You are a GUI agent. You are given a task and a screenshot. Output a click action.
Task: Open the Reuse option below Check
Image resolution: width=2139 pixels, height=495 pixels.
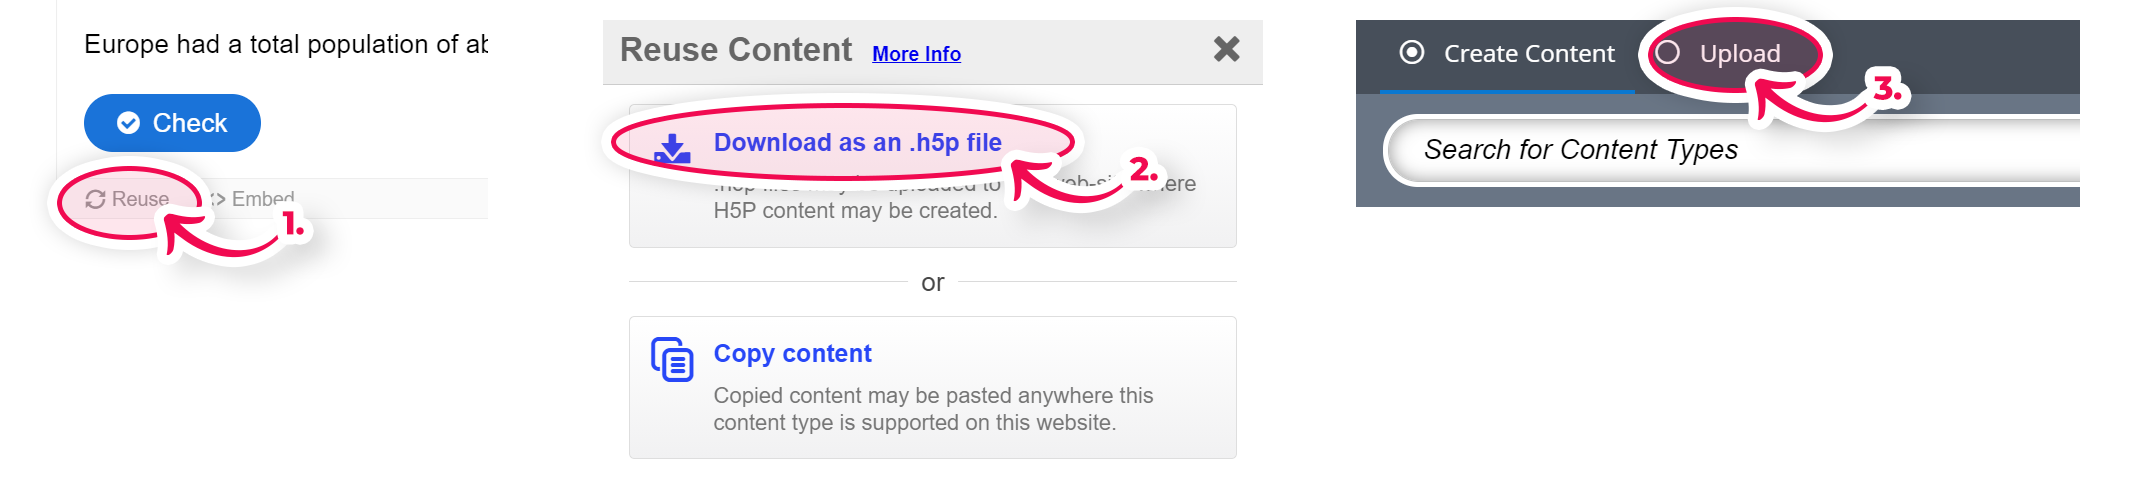(127, 199)
